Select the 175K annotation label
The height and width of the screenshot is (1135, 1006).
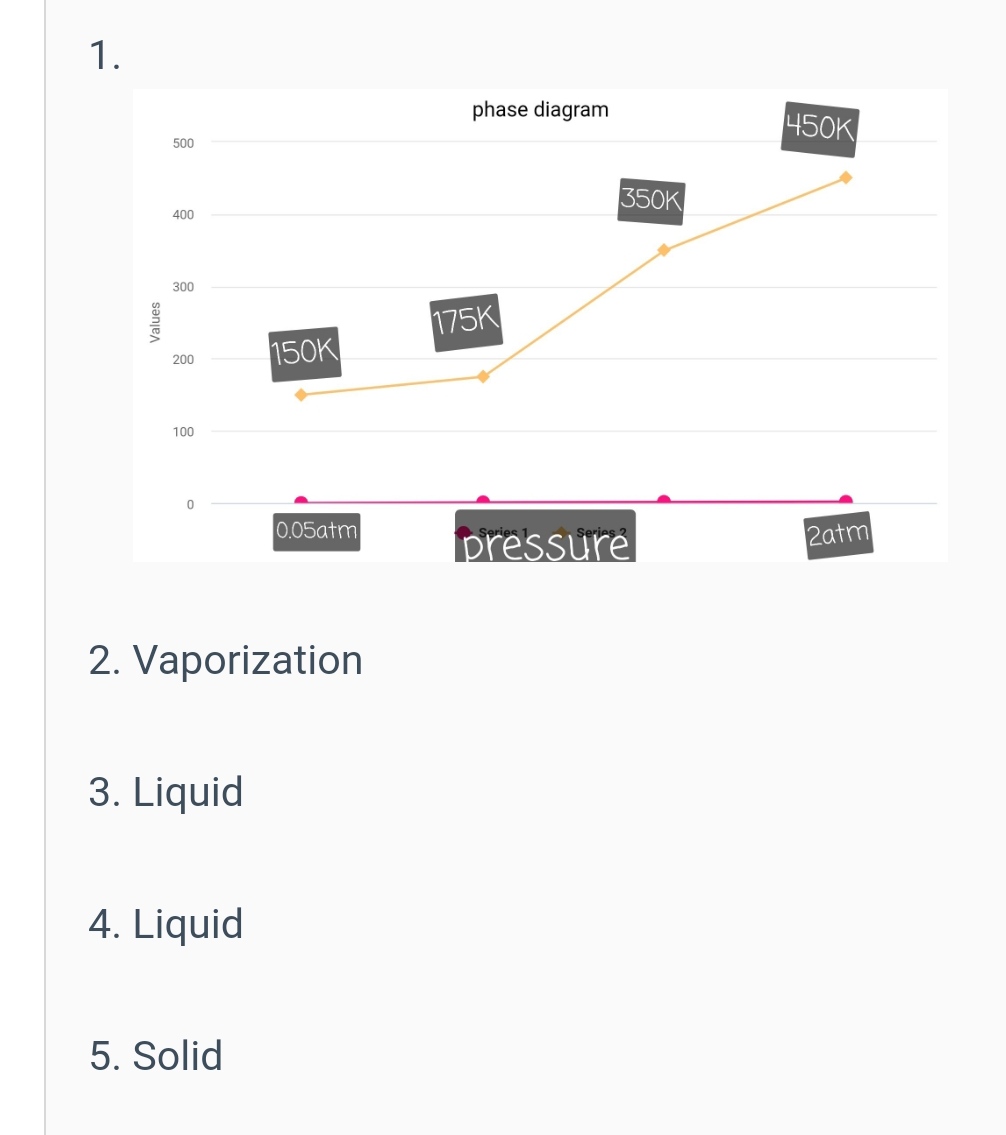pos(465,323)
